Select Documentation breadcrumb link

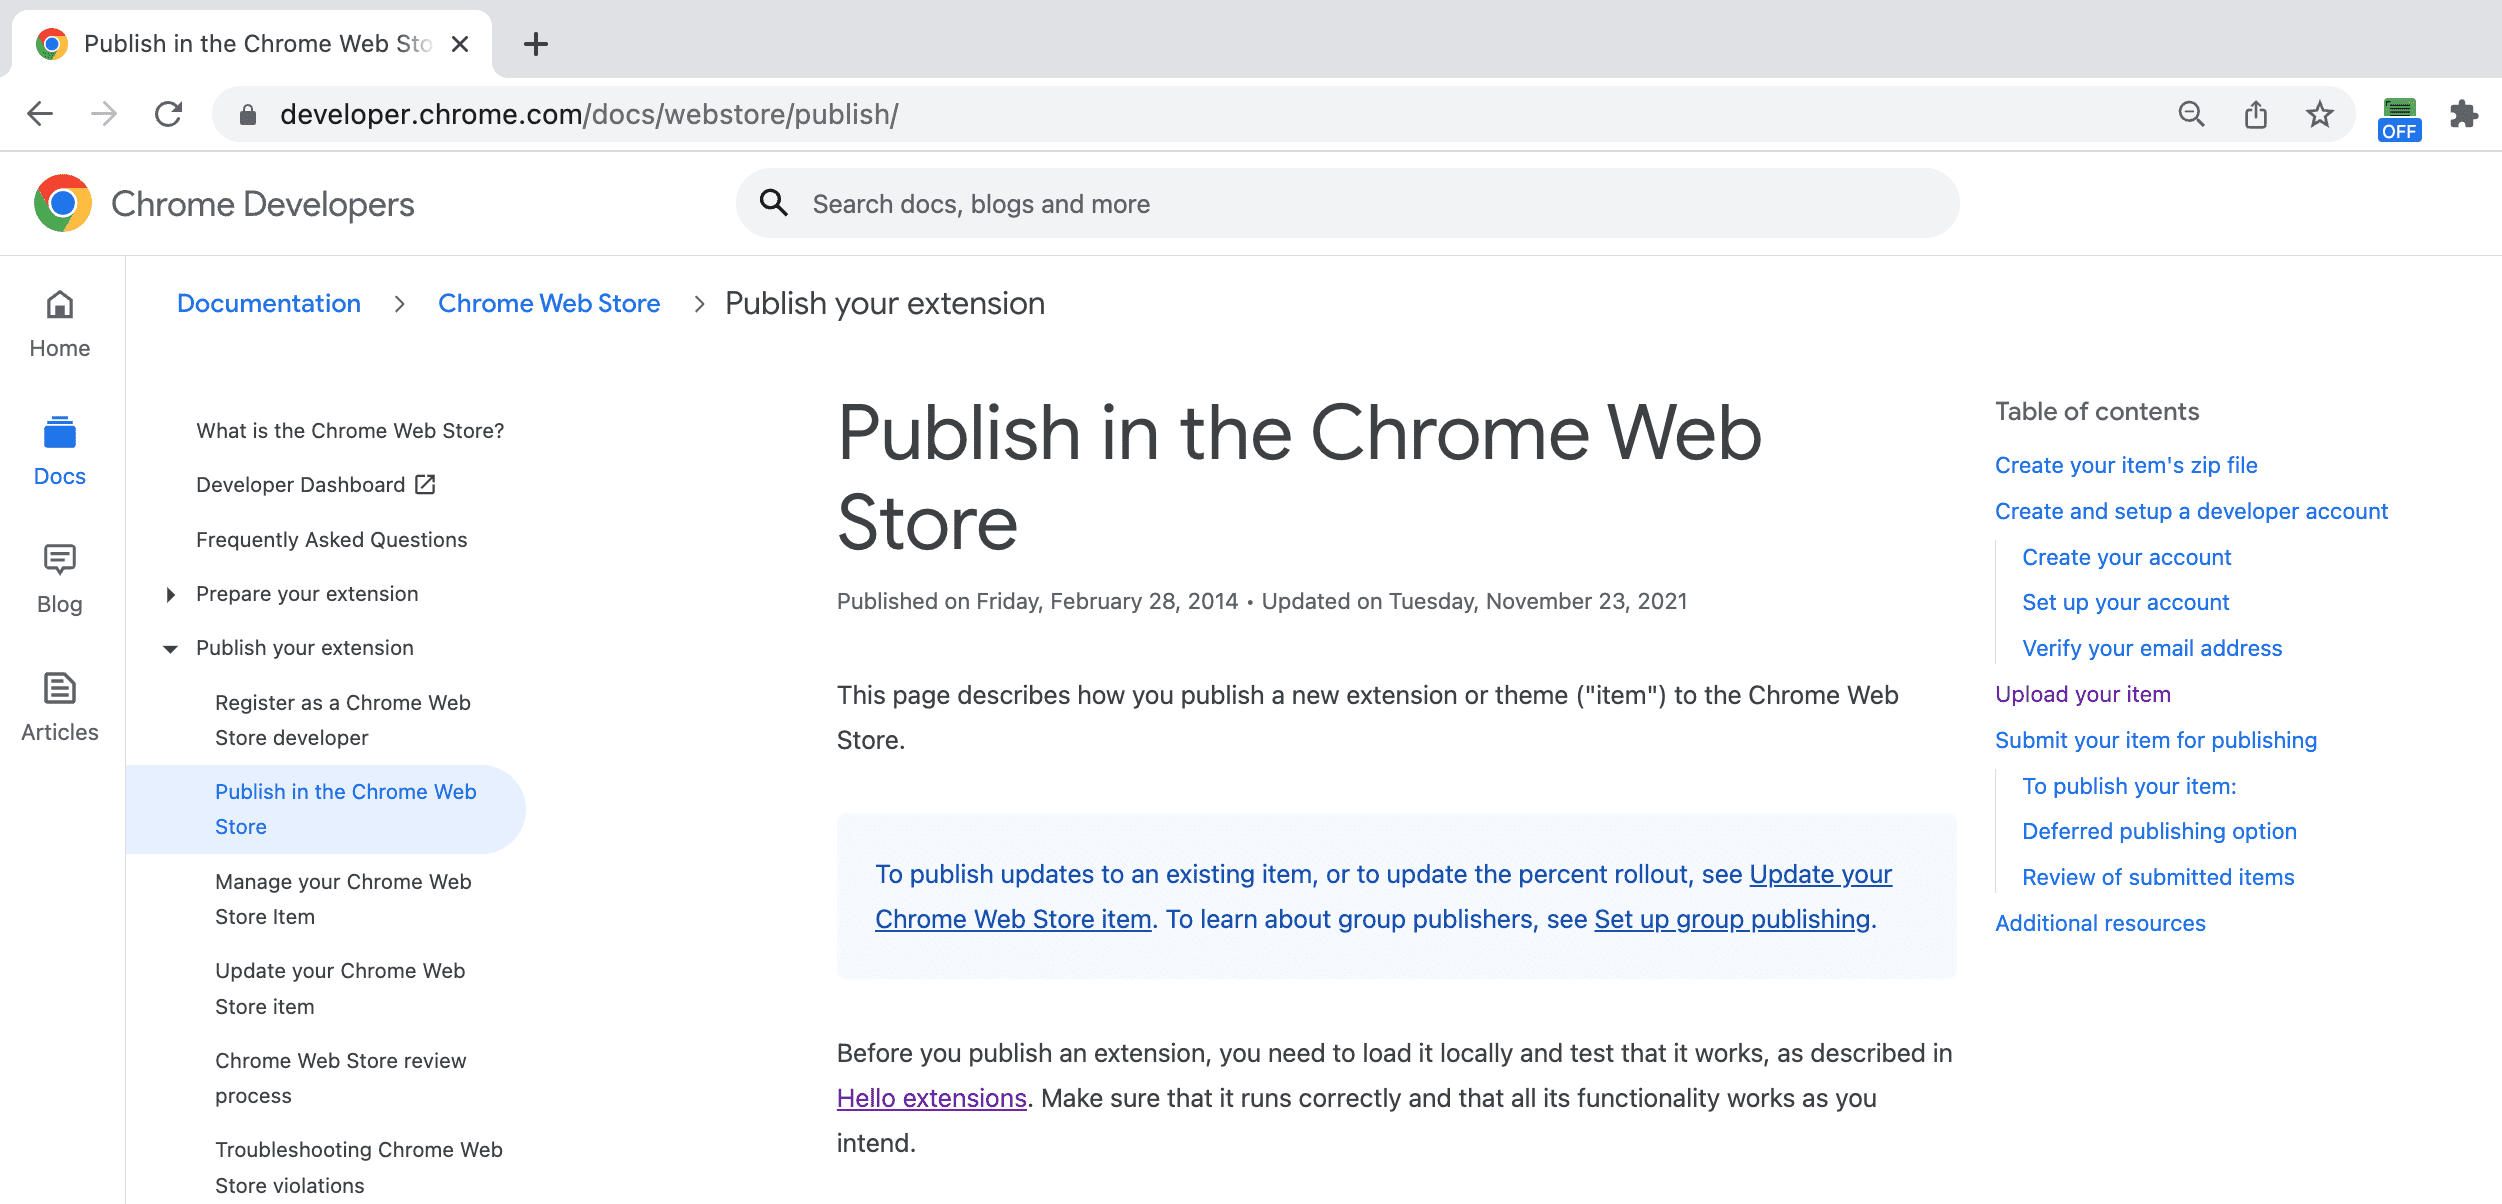(x=268, y=303)
